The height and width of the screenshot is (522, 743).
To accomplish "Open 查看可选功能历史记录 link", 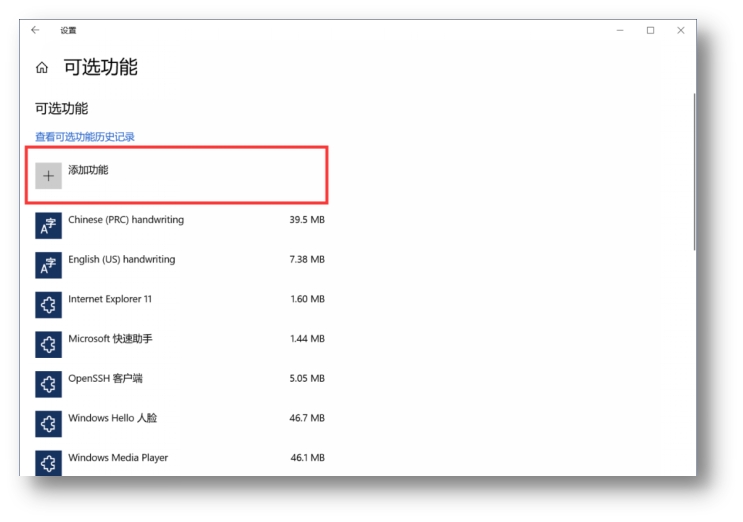I will point(85,137).
